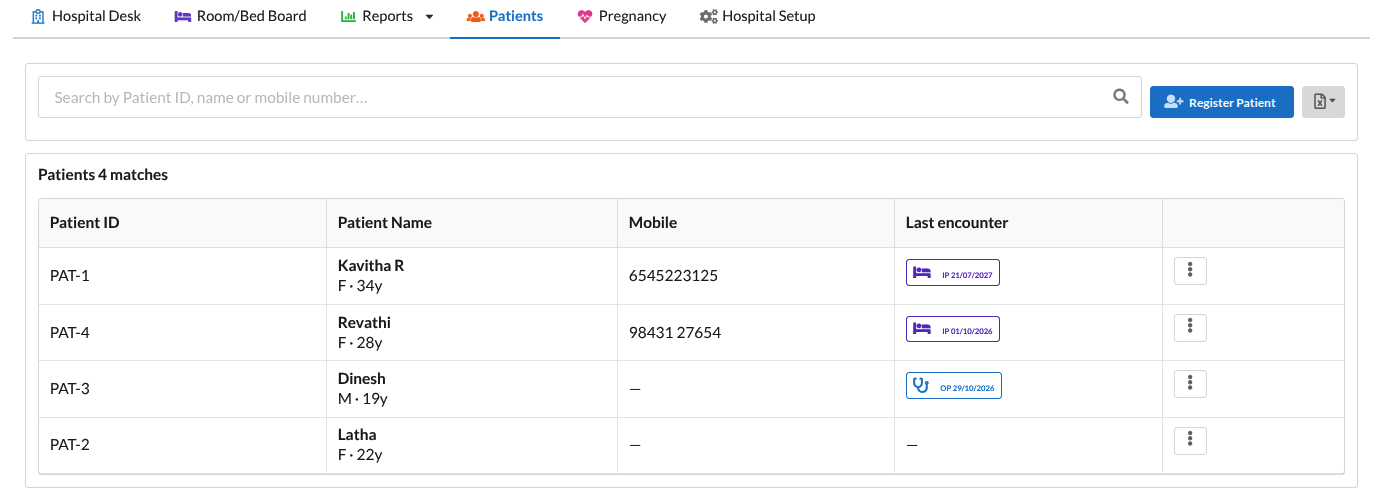
Task: Open actions menu for Kavitha R
Action: tap(1190, 271)
